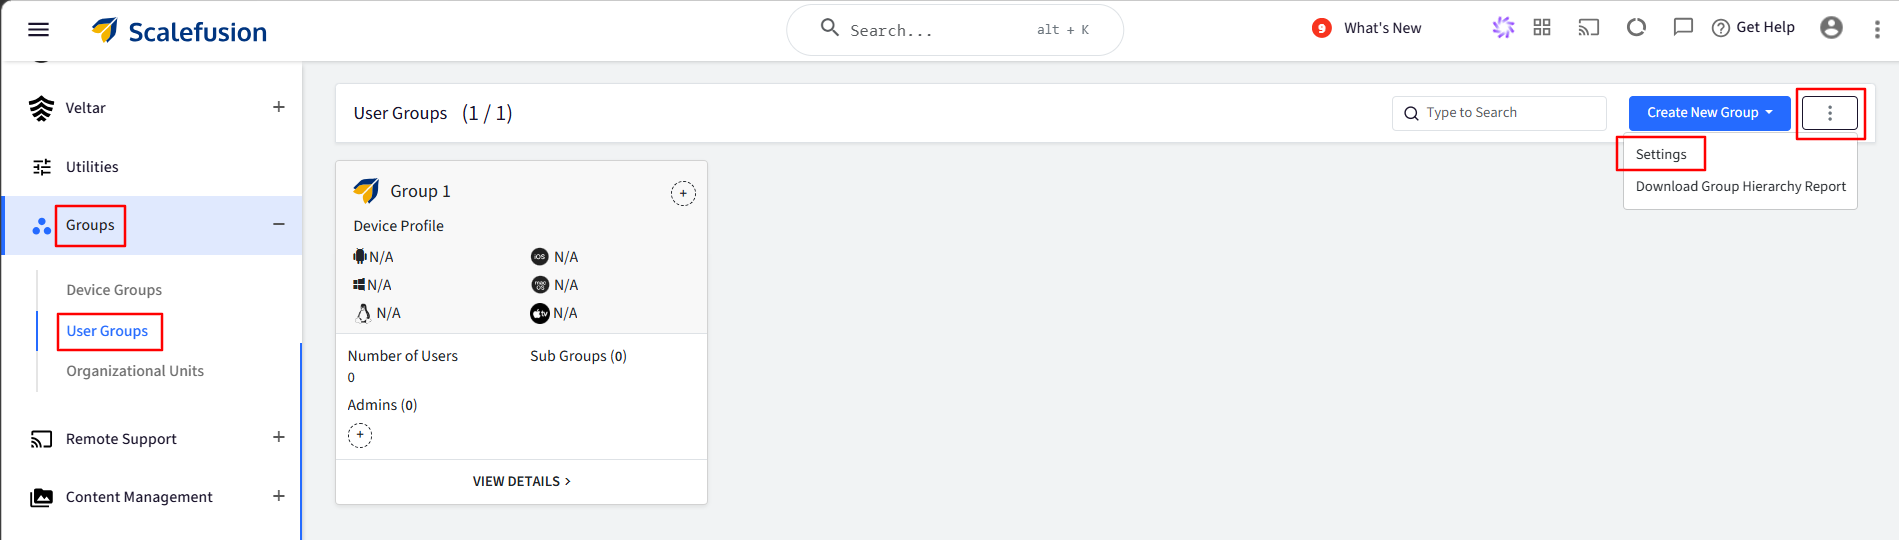The width and height of the screenshot is (1899, 540).
Task: Click the purple AI sparkle icon
Action: tap(1503, 28)
